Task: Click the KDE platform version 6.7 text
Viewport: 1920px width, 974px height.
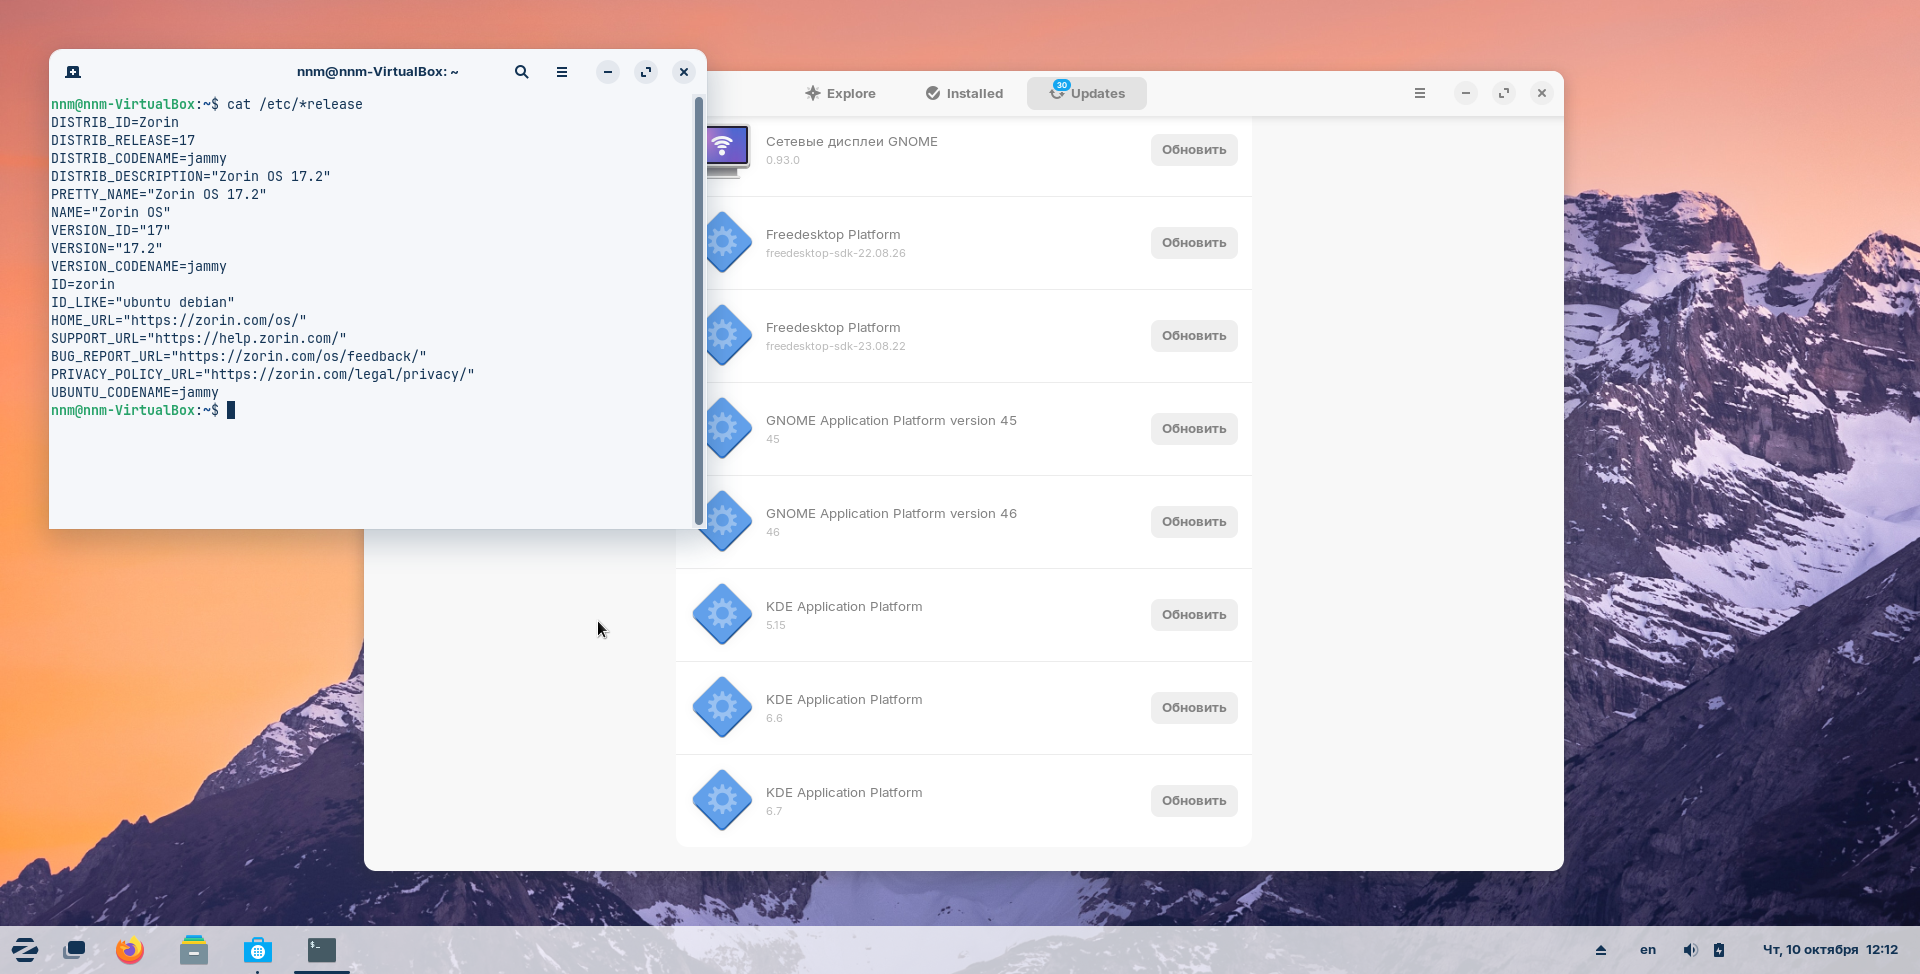Action: point(774,812)
